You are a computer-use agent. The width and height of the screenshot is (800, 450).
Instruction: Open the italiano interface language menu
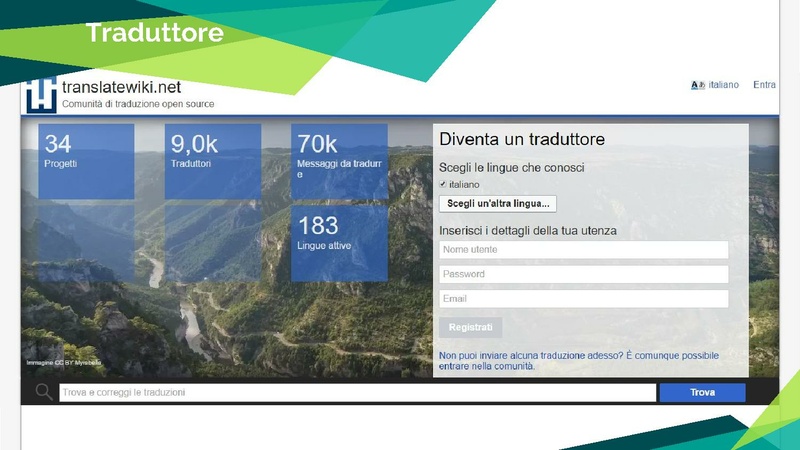(x=723, y=85)
